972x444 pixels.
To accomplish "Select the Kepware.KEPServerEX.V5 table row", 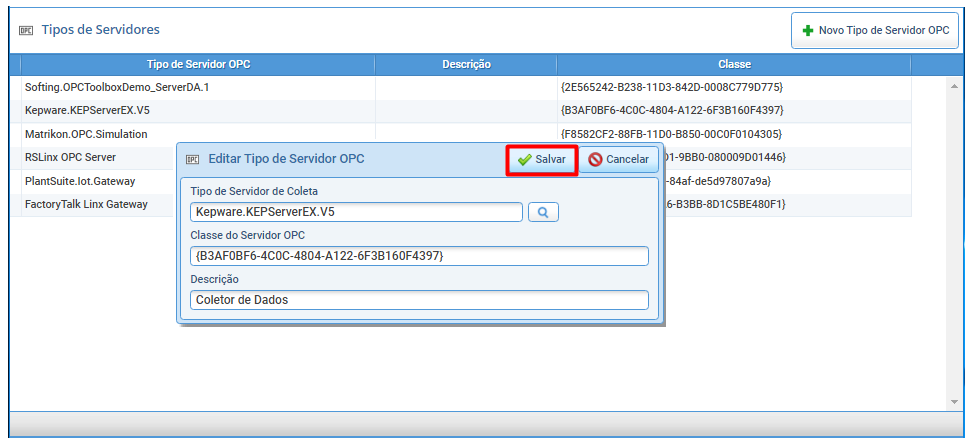I will (460, 111).
